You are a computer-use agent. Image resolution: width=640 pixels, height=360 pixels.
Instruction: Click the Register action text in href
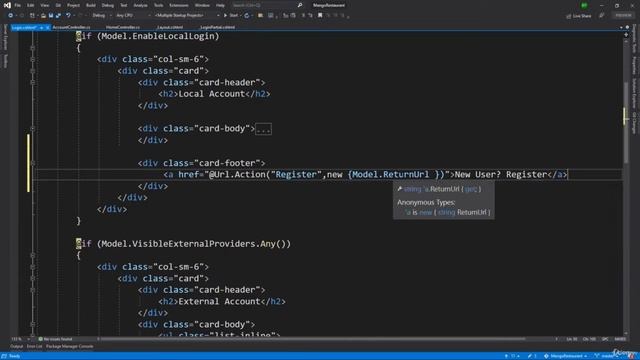(x=296, y=174)
